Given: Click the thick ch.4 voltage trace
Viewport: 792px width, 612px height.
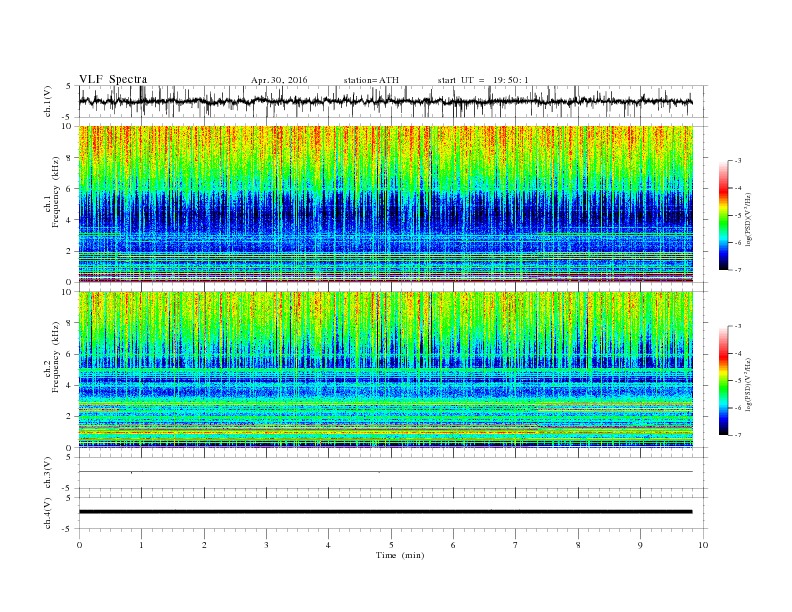Looking at the screenshot, I should click(x=386, y=512).
